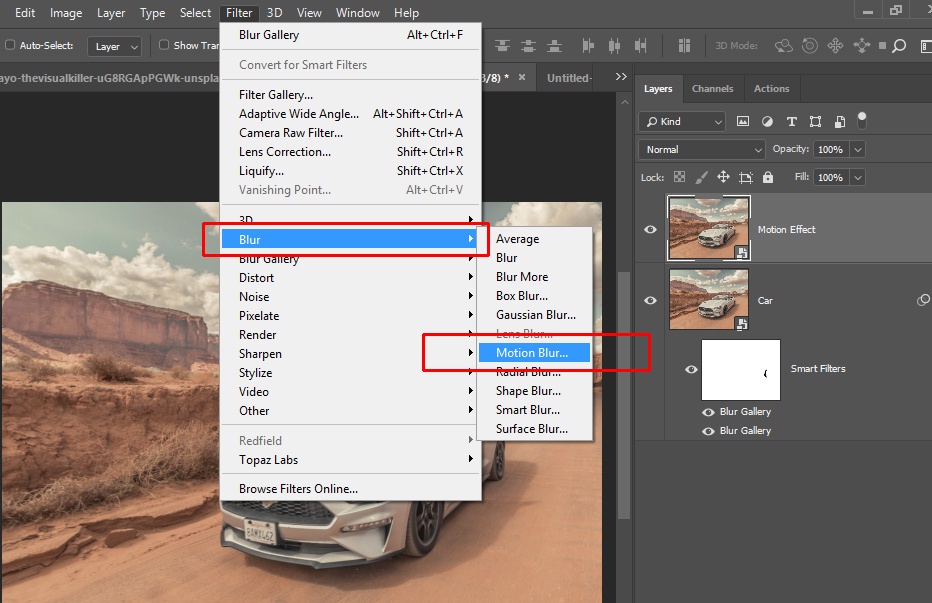The height and width of the screenshot is (603, 932).
Task: Click the pixel layer filter icon
Action: pos(743,121)
